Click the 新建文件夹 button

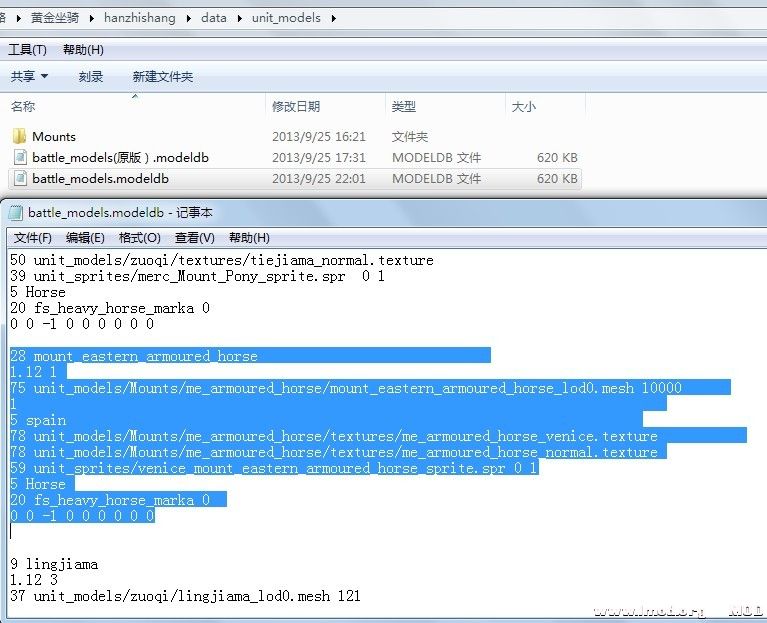[162, 76]
